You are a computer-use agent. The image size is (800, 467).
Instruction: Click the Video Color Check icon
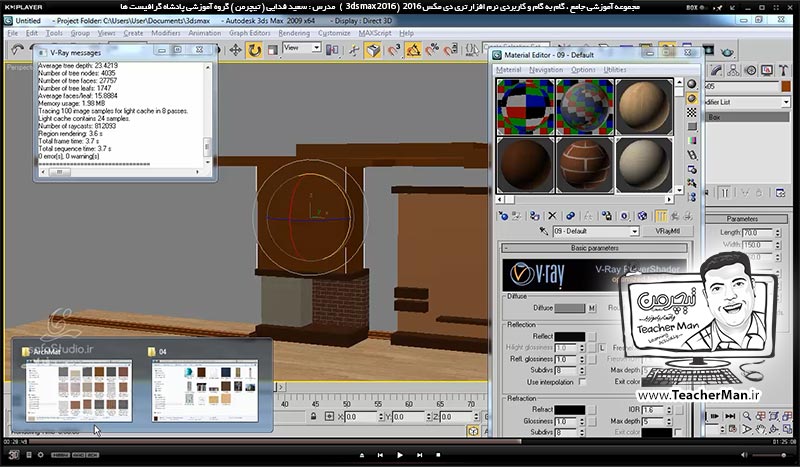(691, 140)
